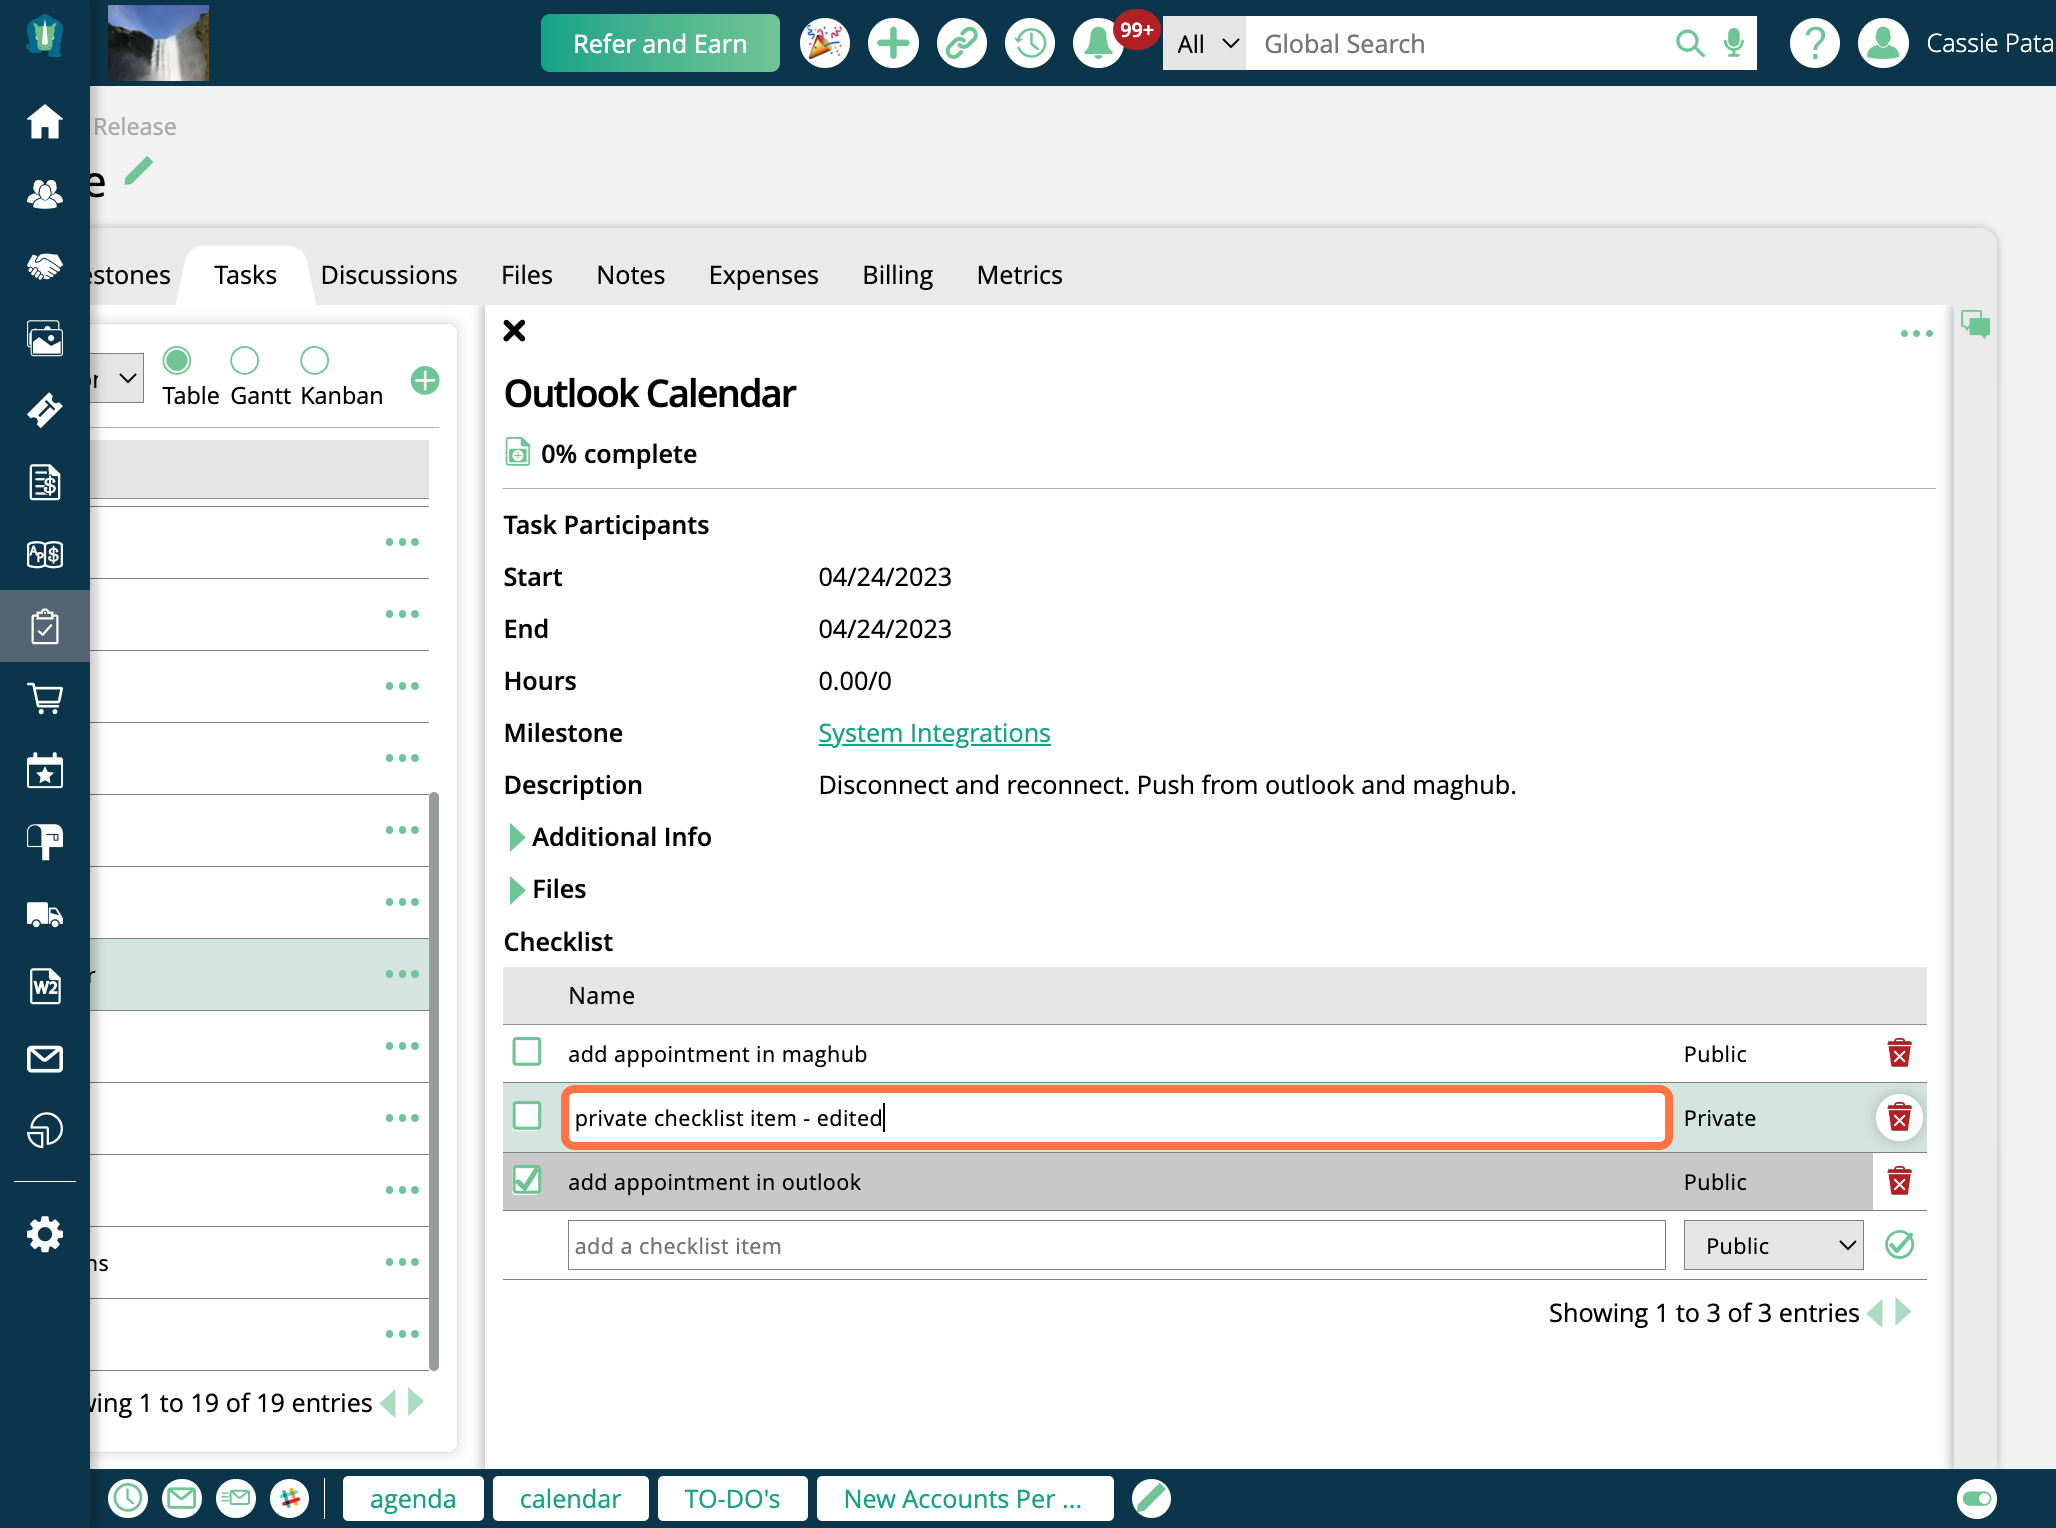Switch to the Files tab
This screenshot has width=2056, height=1528.
(526, 275)
